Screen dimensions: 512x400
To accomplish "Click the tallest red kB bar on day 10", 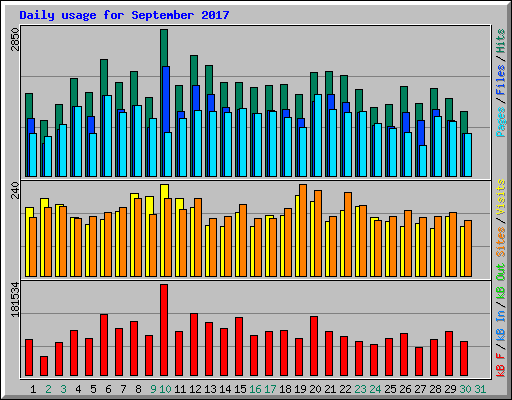I will coord(164,330).
